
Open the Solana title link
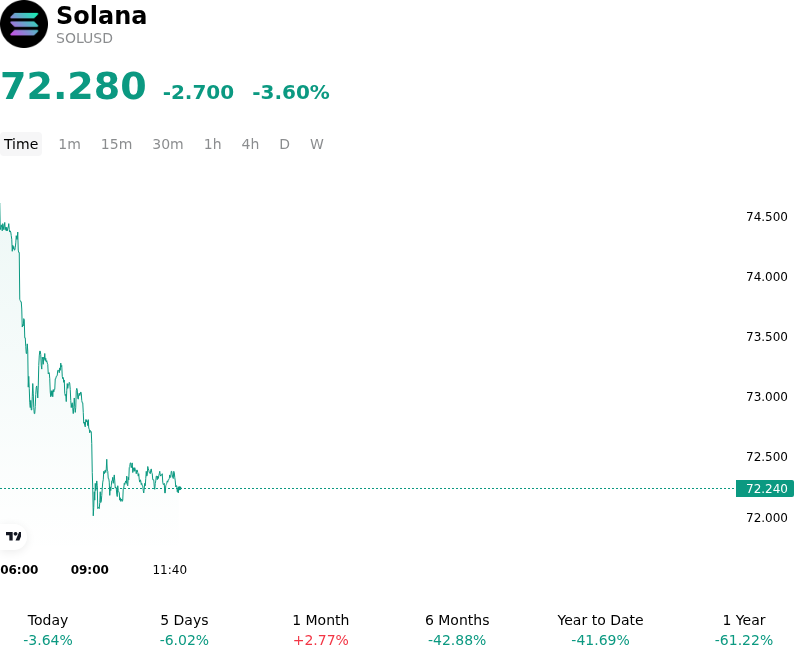tap(102, 15)
